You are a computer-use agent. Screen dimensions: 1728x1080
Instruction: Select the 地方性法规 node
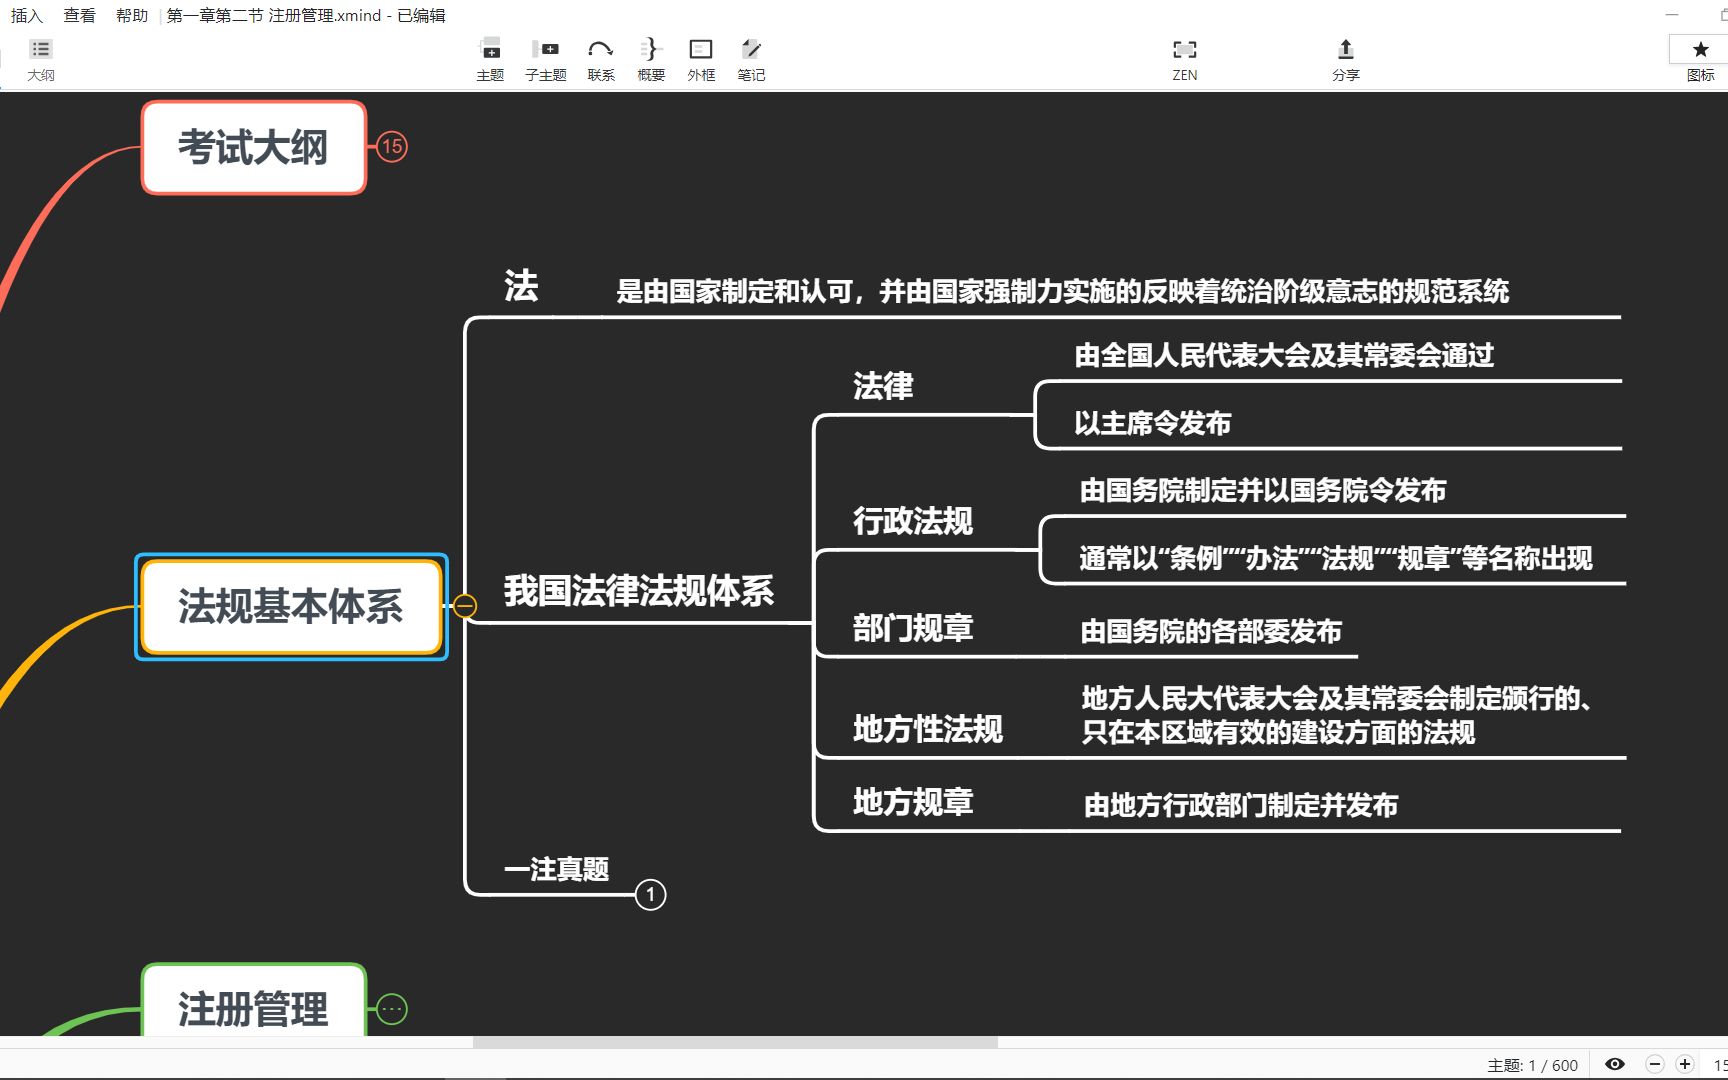click(x=927, y=729)
